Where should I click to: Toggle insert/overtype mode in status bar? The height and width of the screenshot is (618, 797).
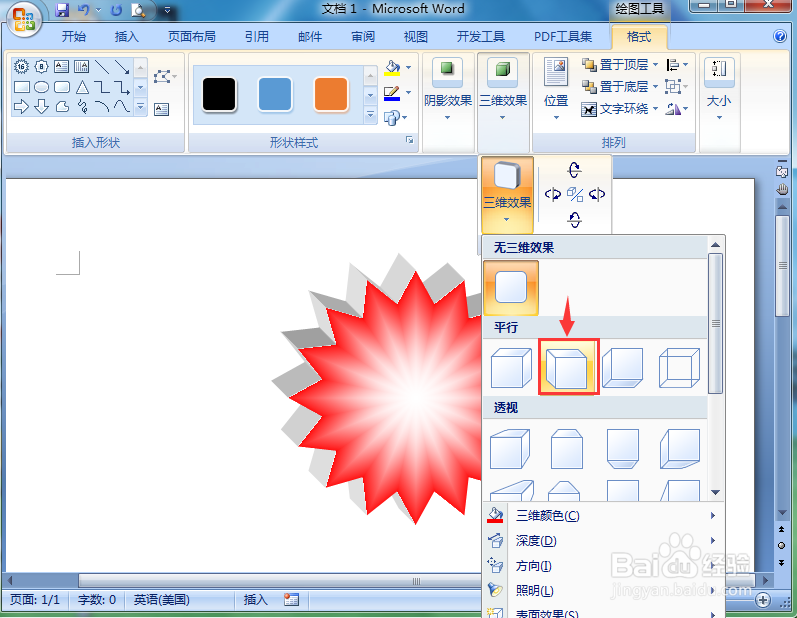pyautogui.click(x=255, y=600)
